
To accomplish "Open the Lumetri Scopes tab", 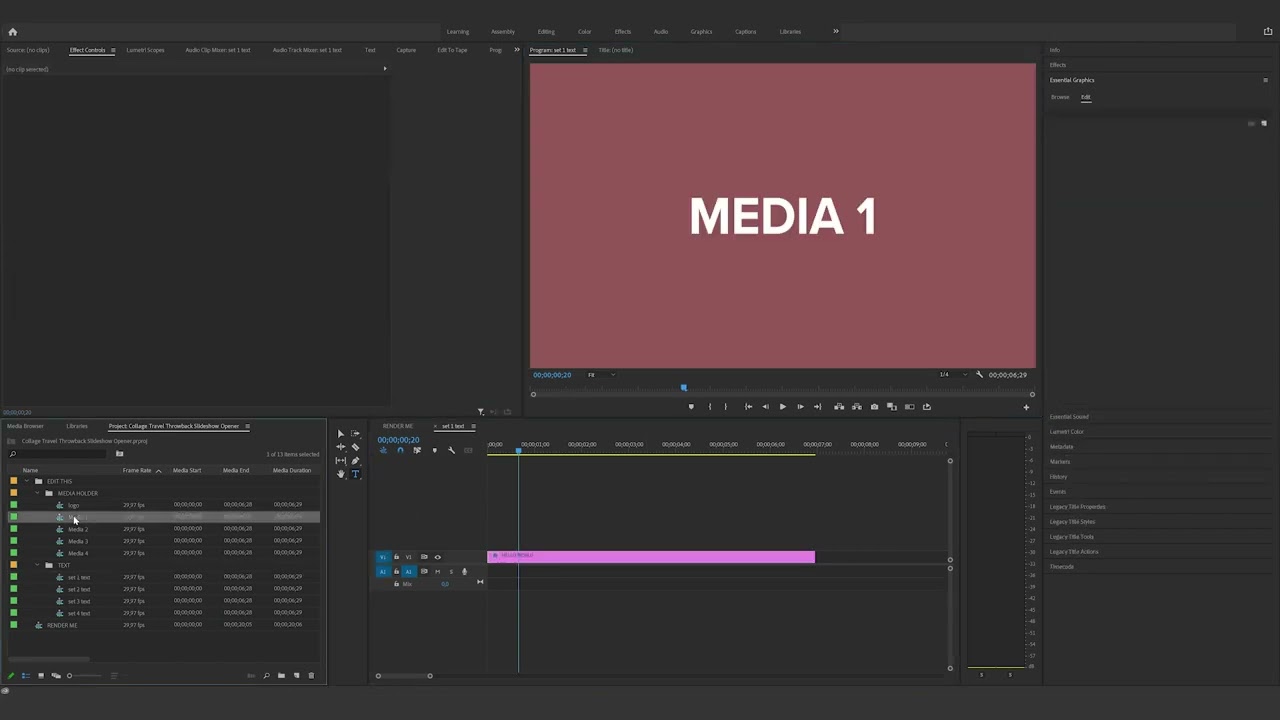I will [145, 50].
